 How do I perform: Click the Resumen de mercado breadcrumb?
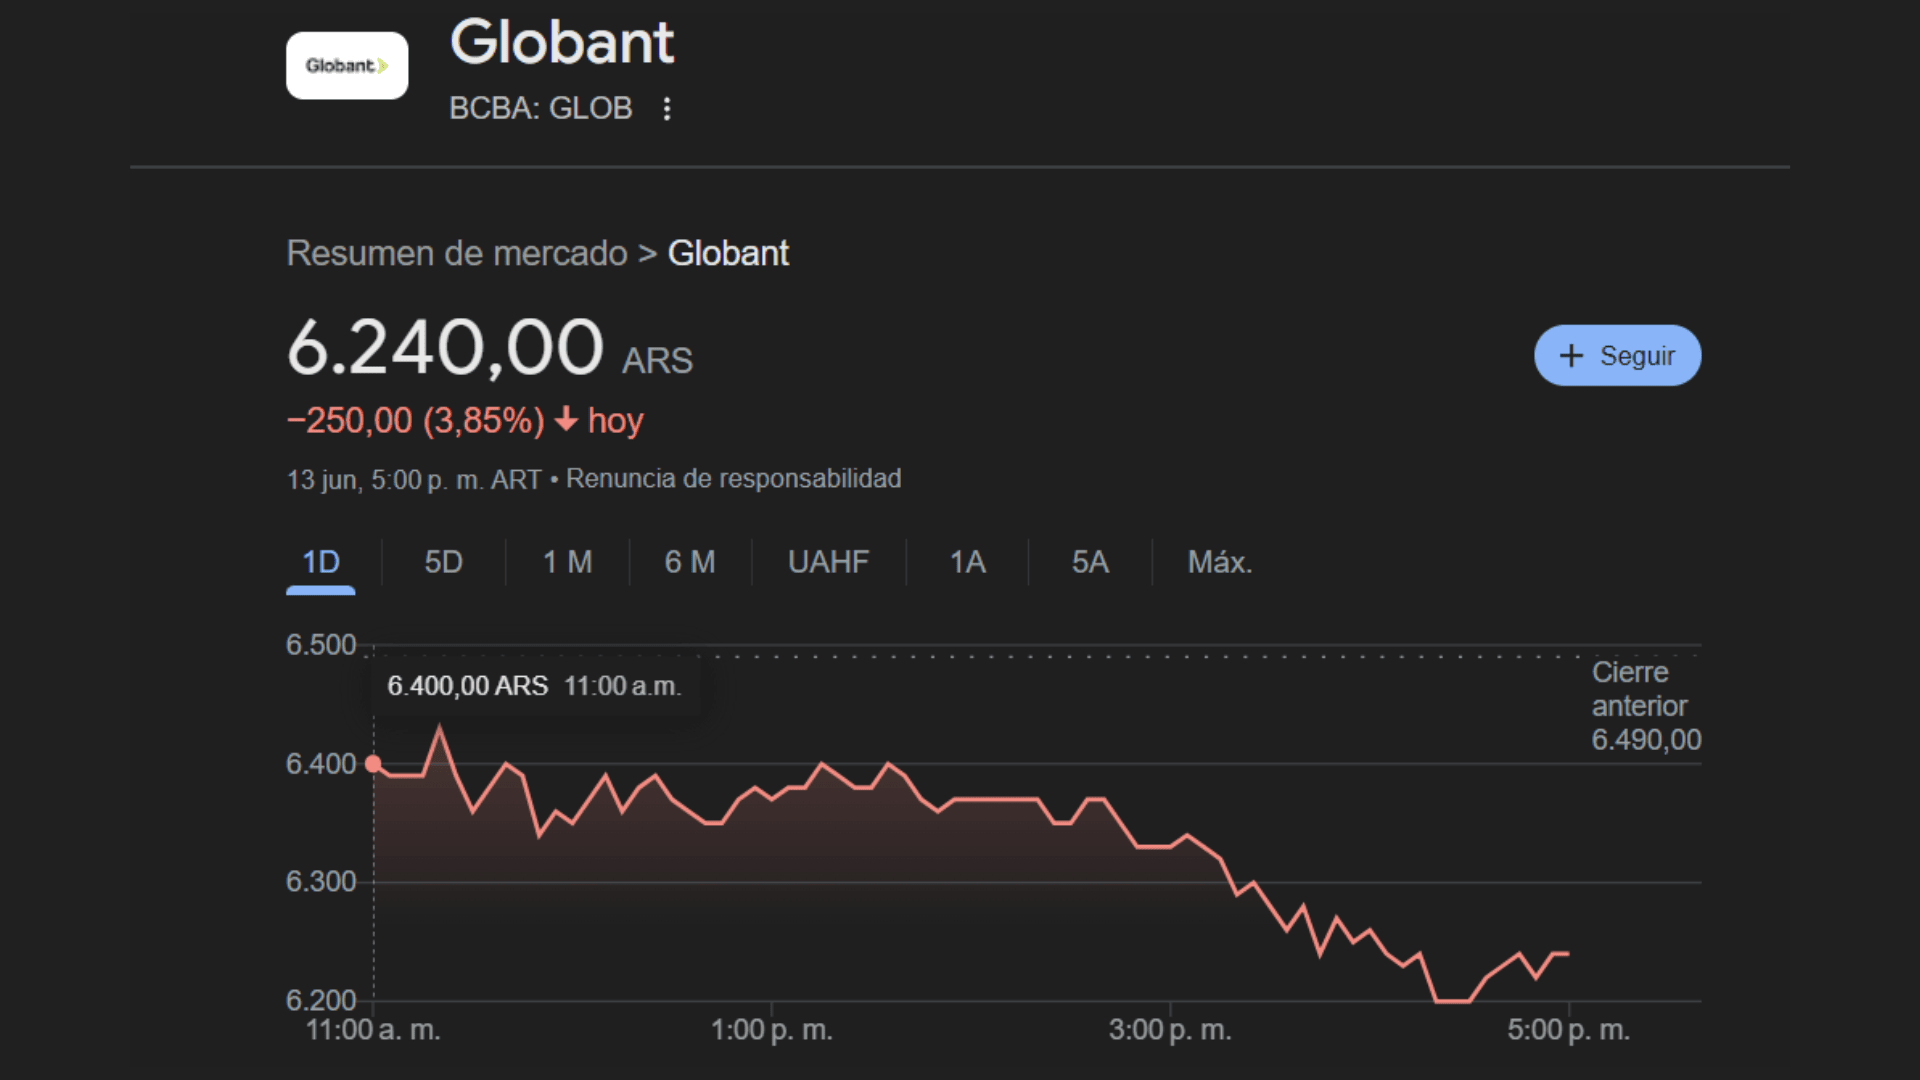tap(456, 254)
